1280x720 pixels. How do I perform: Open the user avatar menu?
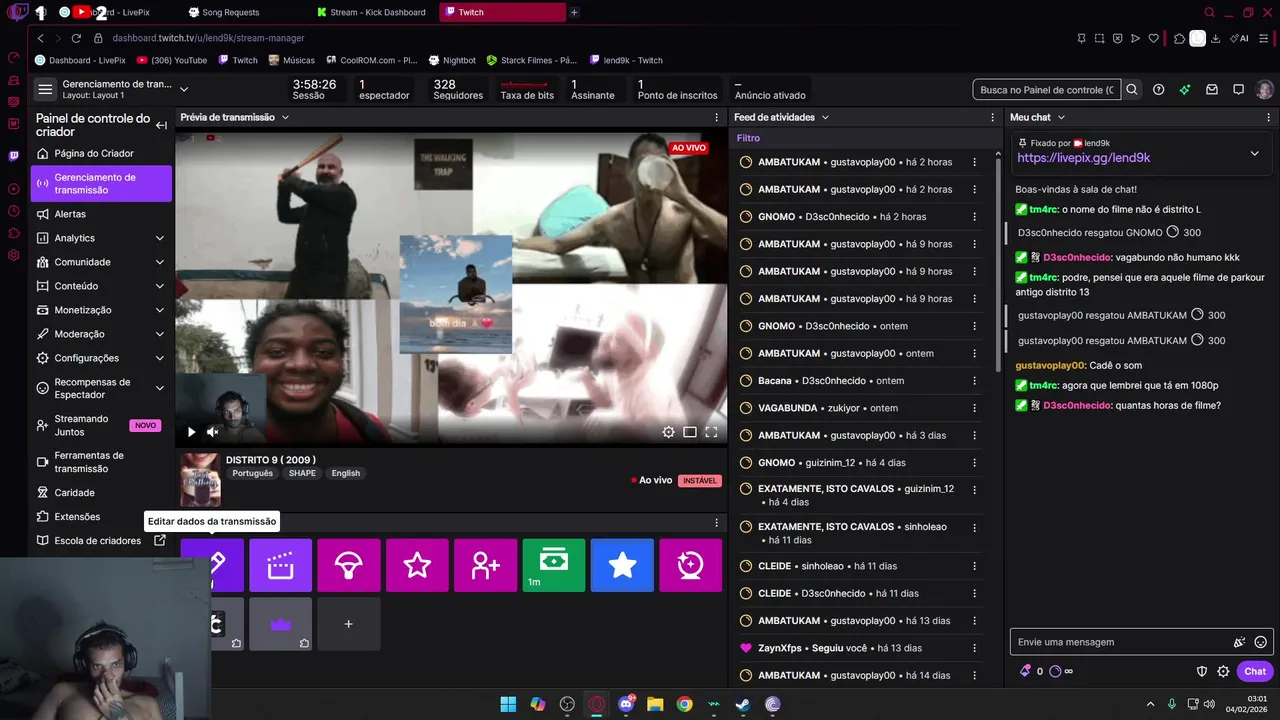tap(1265, 90)
